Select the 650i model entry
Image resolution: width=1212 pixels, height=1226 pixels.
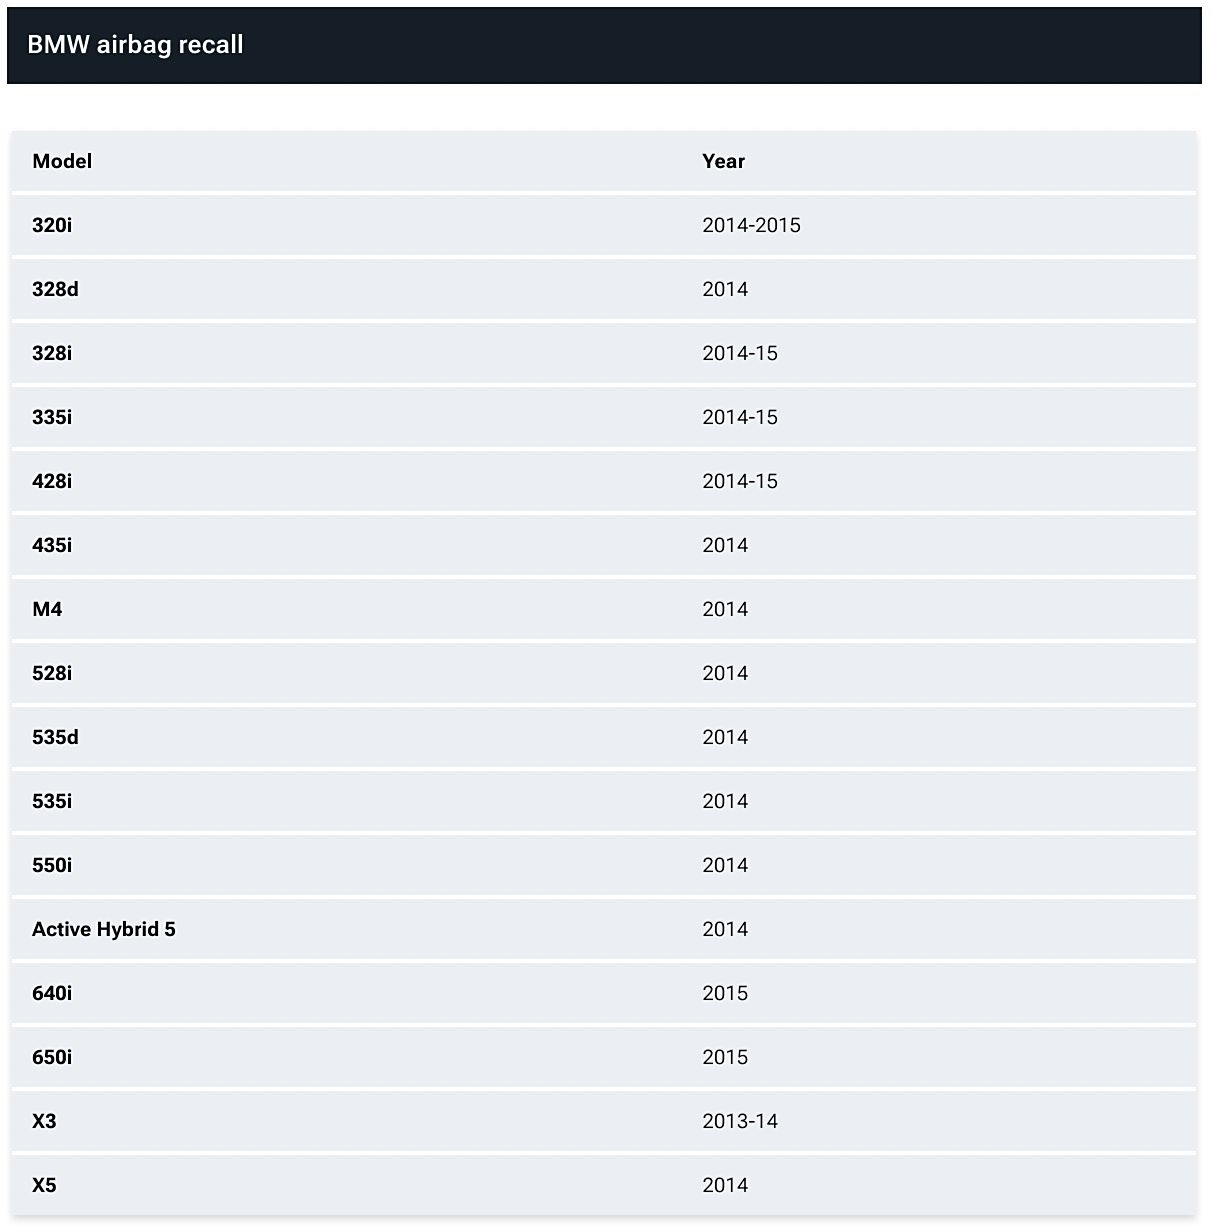[52, 1057]
